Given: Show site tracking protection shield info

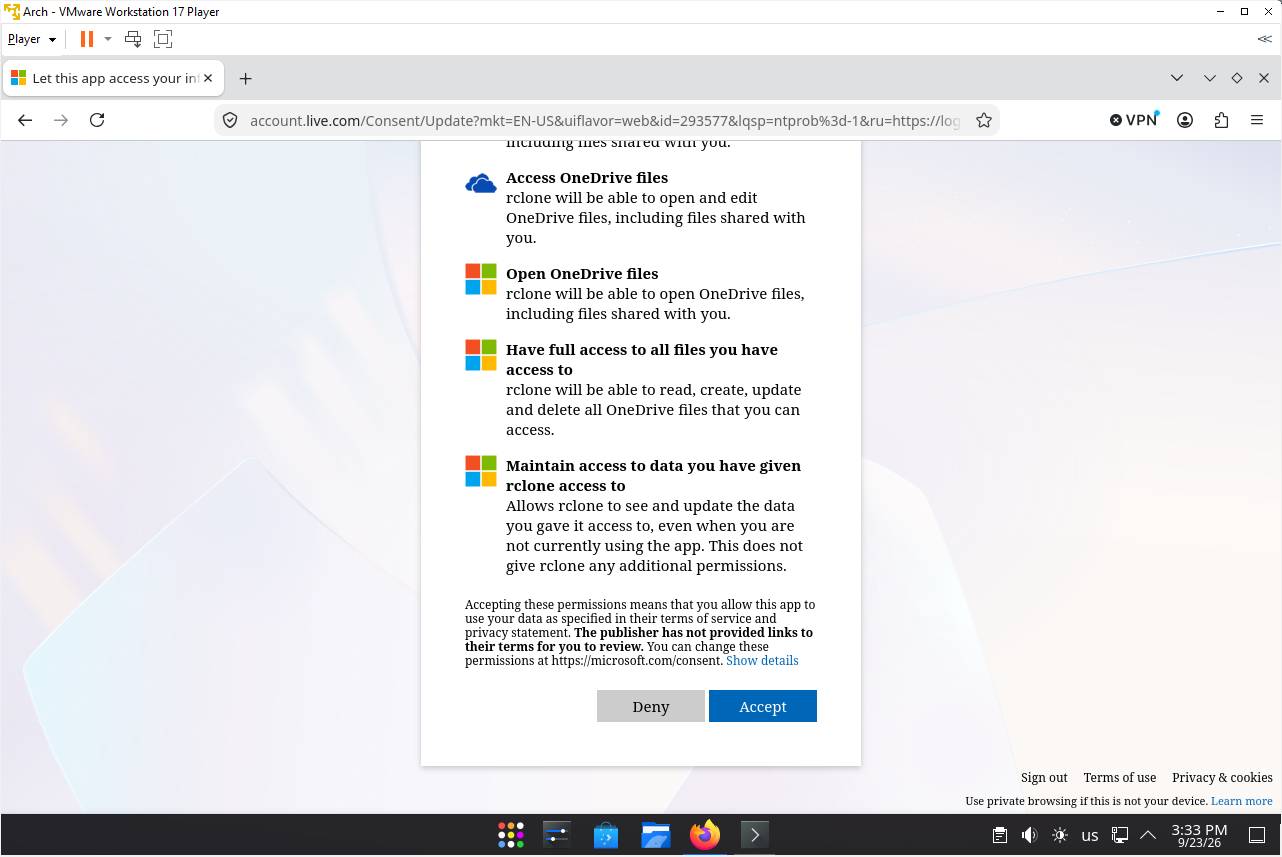Looking at the screenshot, I should [230, 120].
